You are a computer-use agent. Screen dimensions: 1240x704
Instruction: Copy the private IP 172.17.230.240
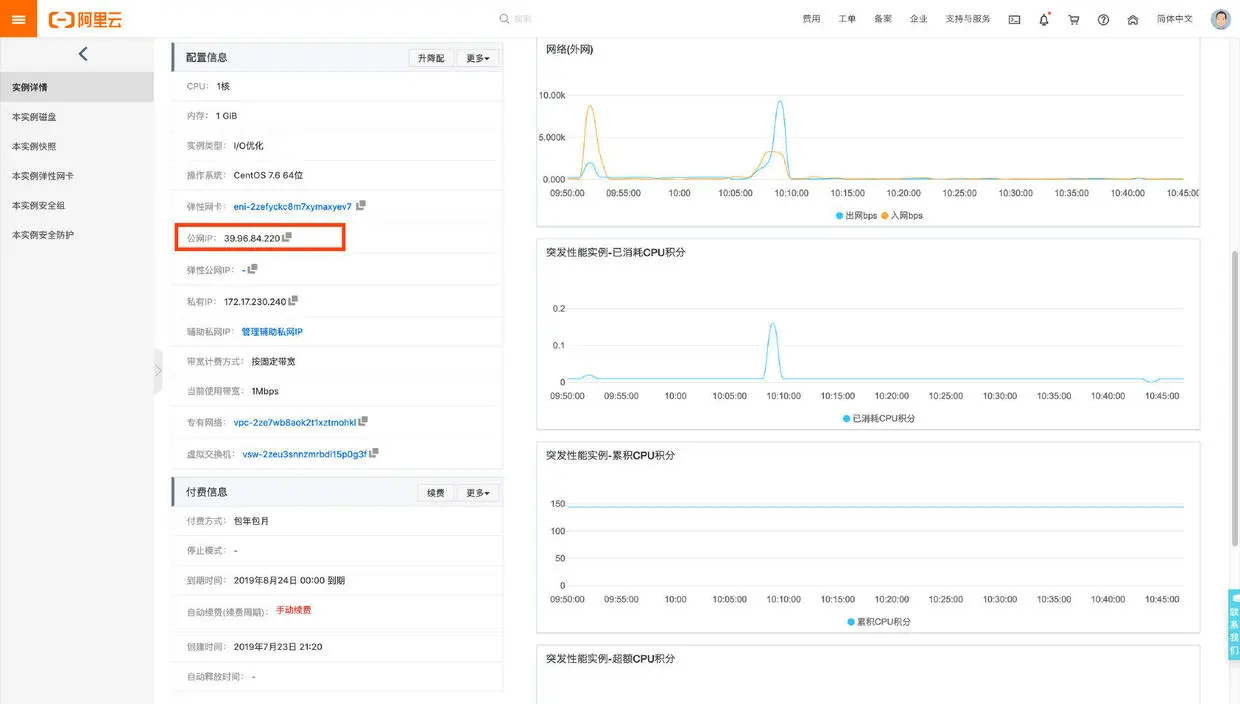coord(293,300)
